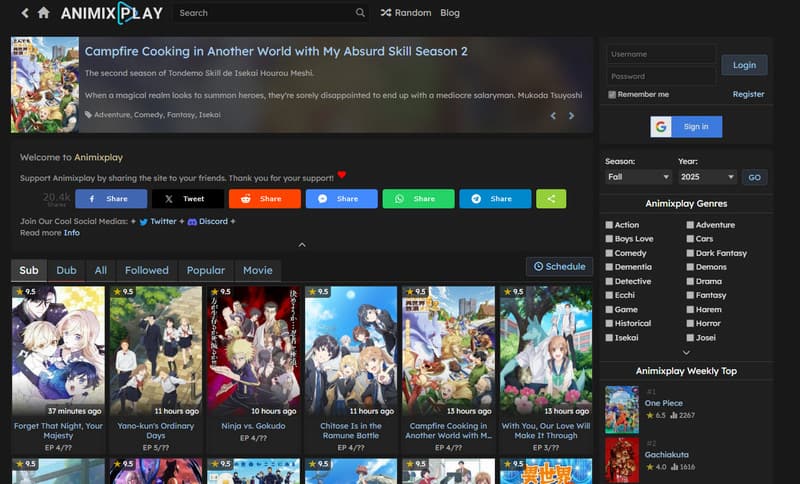Check the Isekai genre box
The image size is (800, 484).
(x=609, y=338)
